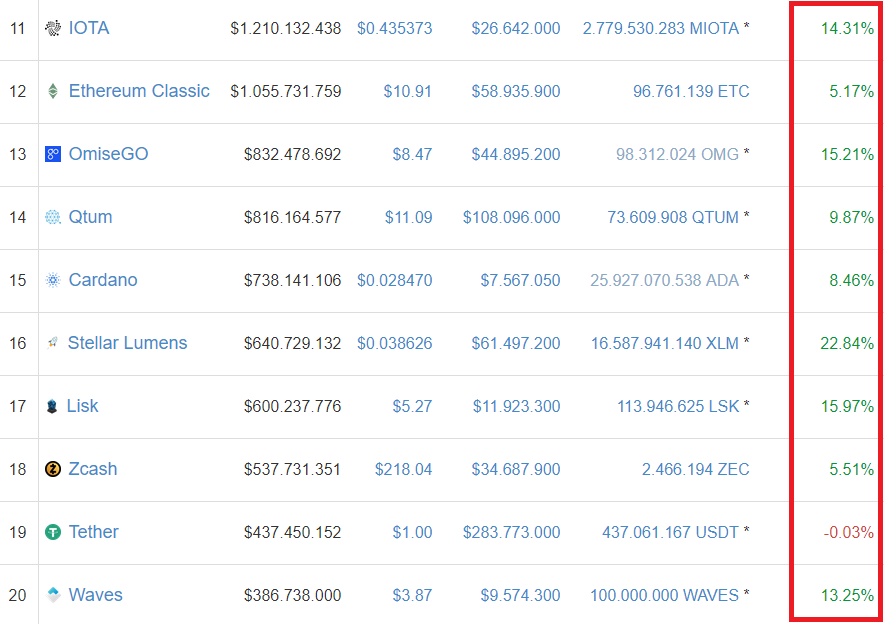Click Tether volume $283.773.000

pos(511,533)
